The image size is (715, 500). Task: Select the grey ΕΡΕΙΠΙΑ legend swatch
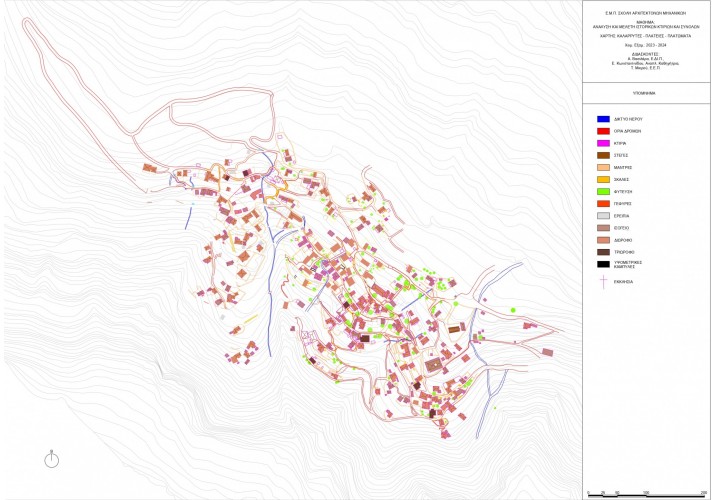[x=603, y=216]
